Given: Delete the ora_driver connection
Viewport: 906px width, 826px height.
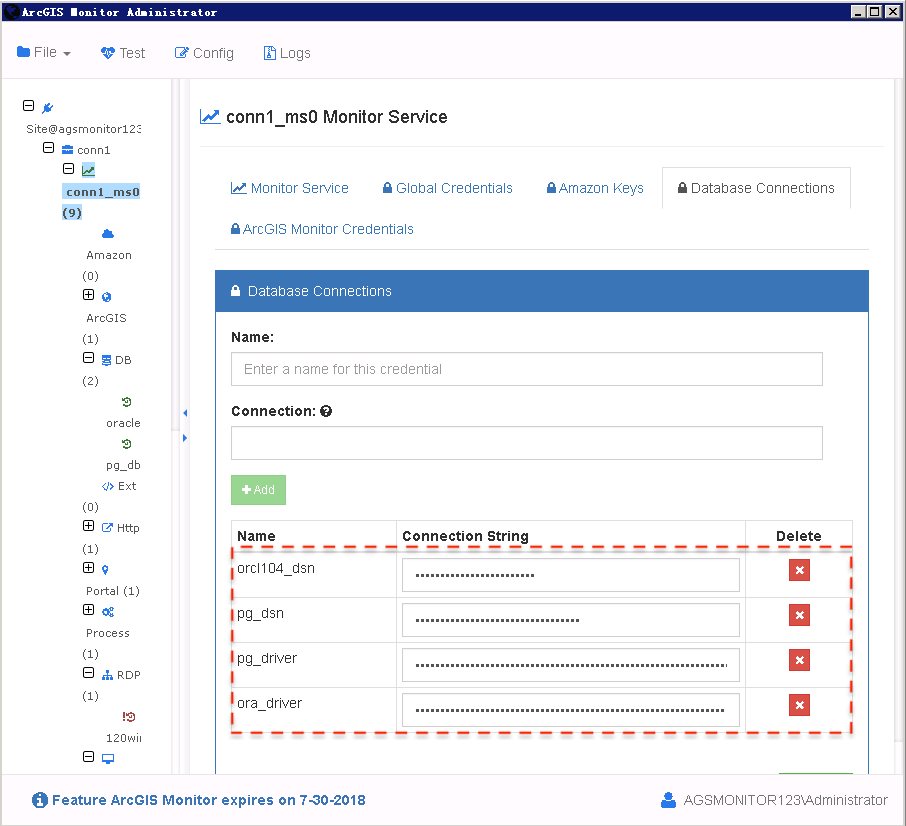Looking at the screenshot, I should pyautogui.click(x=799, y=705).
